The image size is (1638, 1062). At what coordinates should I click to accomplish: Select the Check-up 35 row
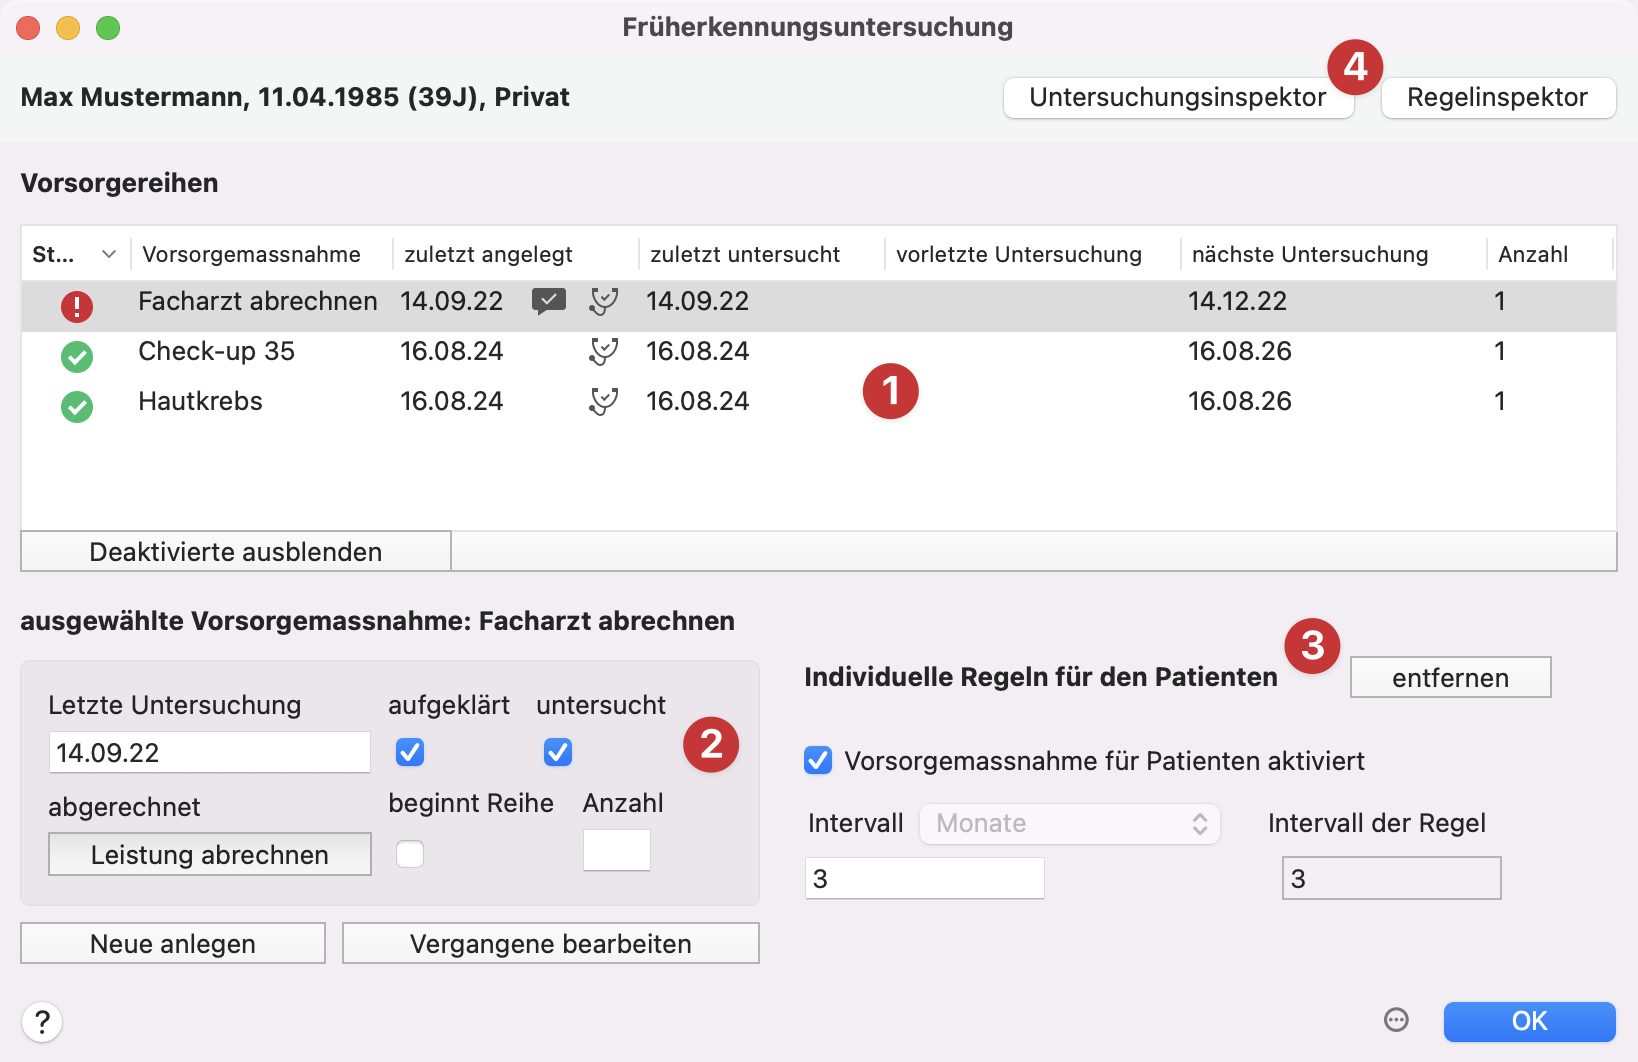[819, 356]
